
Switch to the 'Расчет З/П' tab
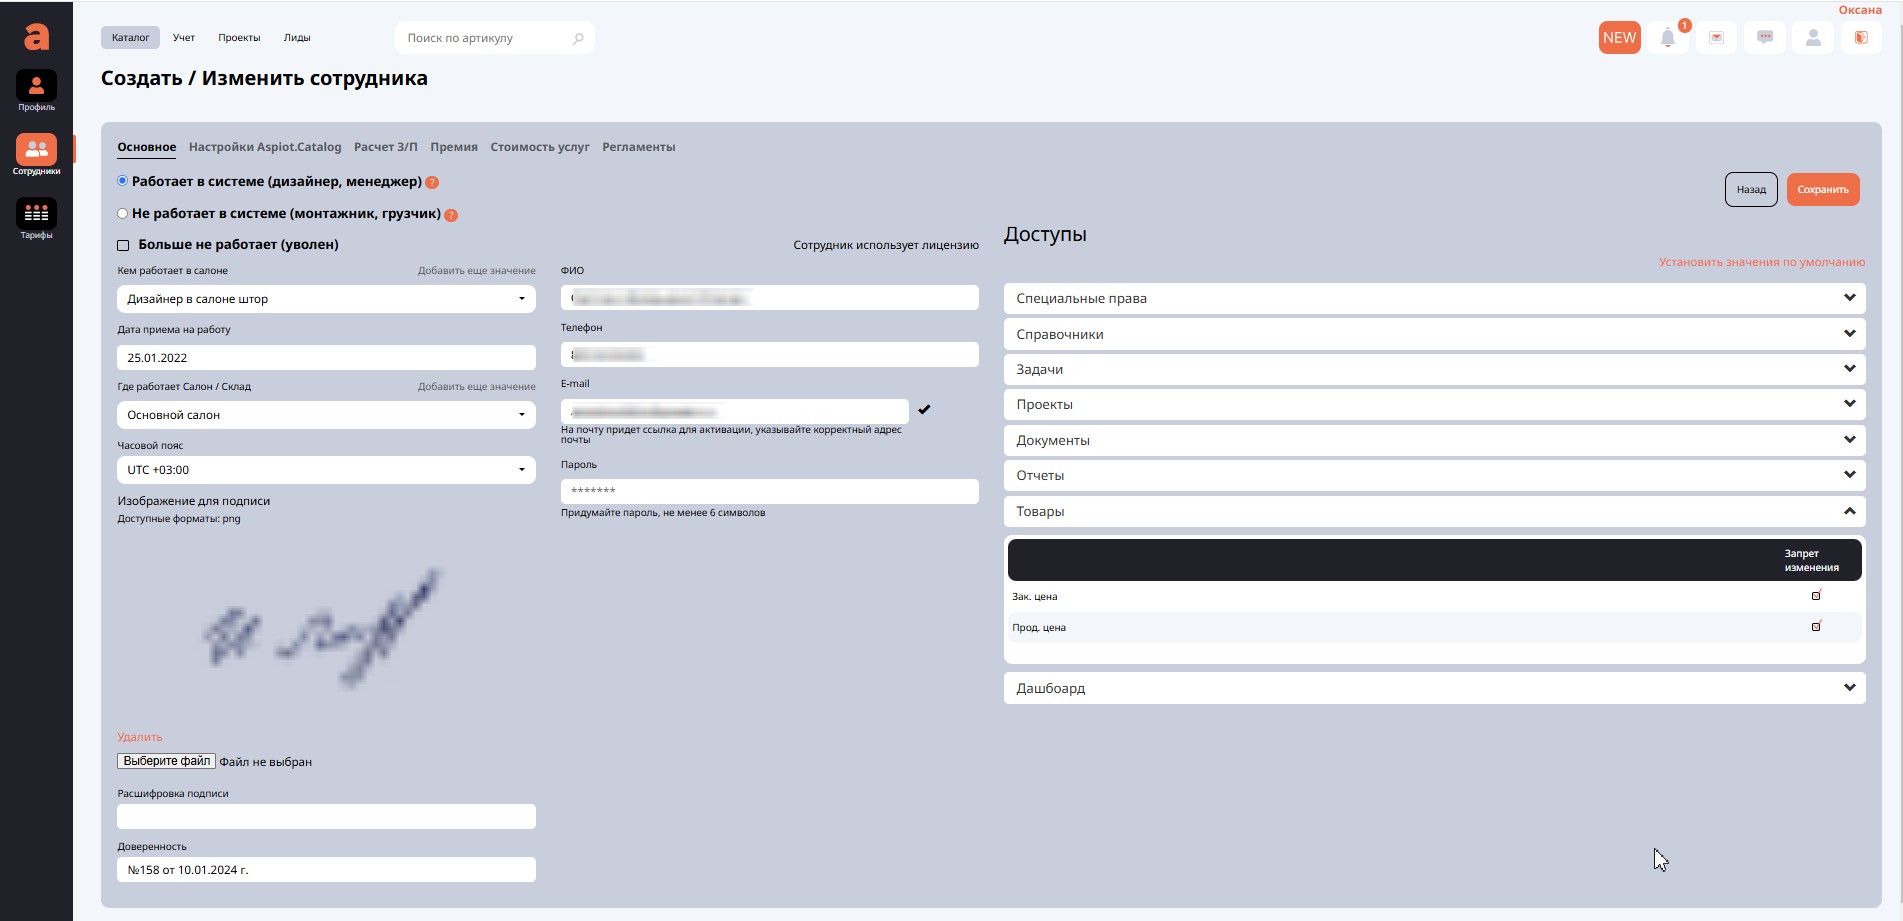click(x=385, y=147)
